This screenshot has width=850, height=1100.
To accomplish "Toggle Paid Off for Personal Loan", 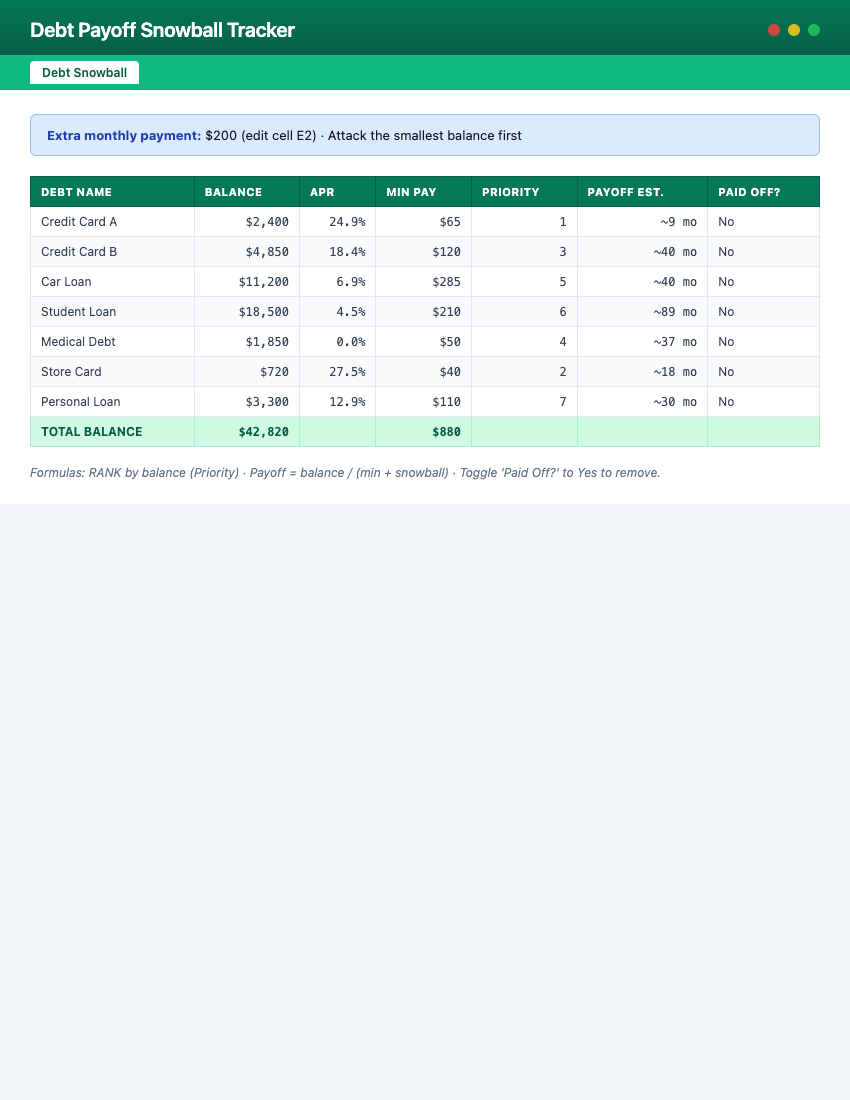I will 764,402.
